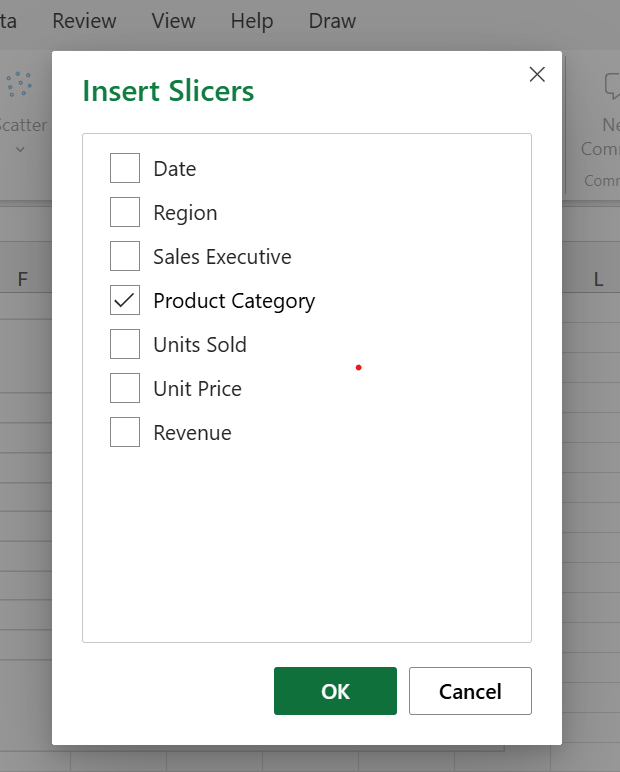Image resolution: width=620 pixels, height=772 pixels.
Task: Click the Scatter chart icon
Action: point(20,86)
